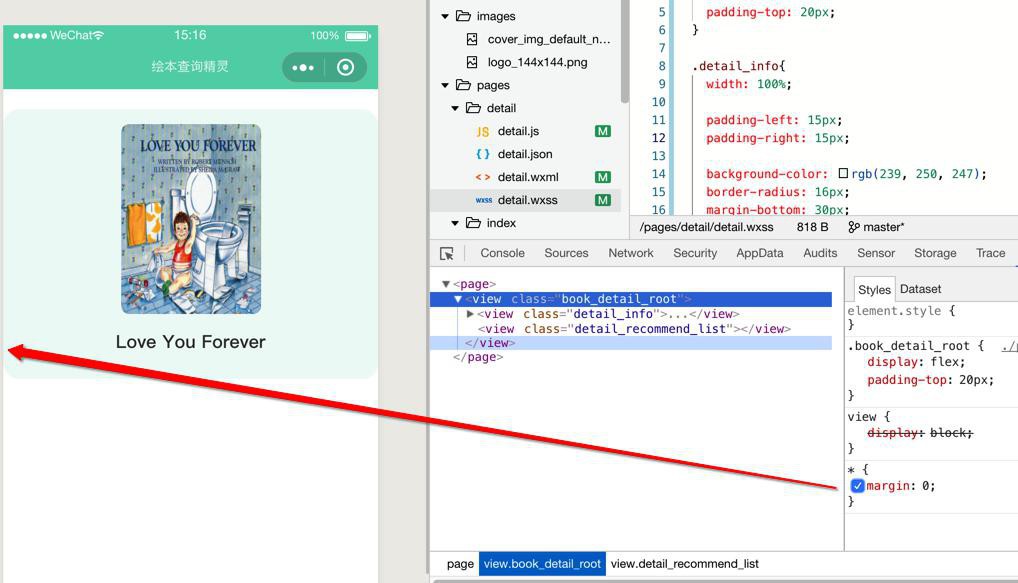Click editor line 14 background-color
Image resolution: width=1018 pixels, height=583 pixels.
tap(845, 173)
